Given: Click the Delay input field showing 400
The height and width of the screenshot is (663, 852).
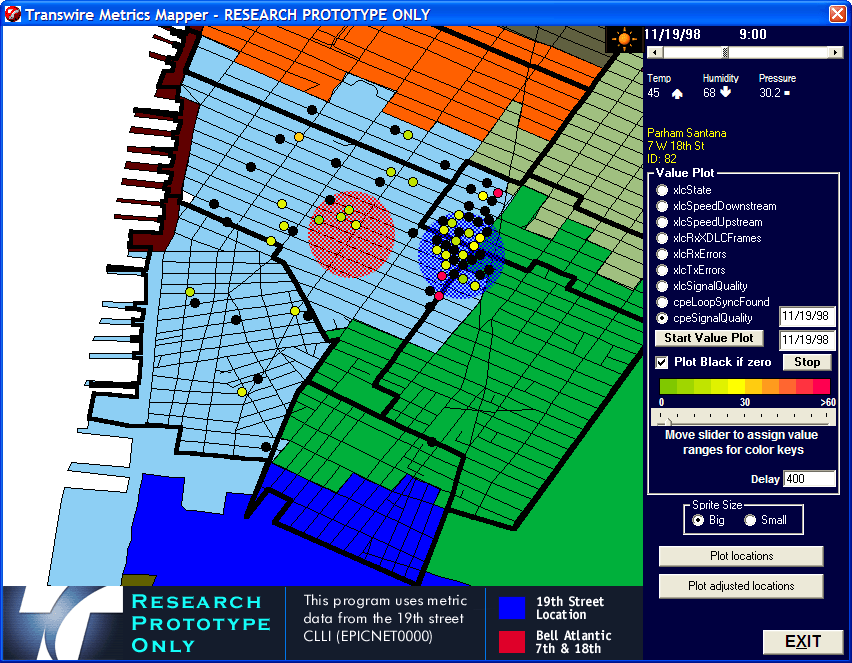Looking at the screenshot, I should [x=809, y=479].
